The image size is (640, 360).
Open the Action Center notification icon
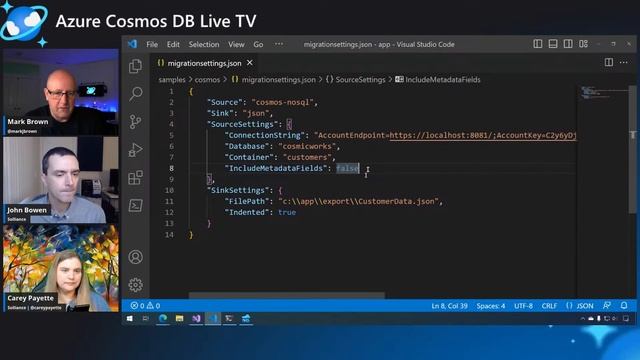tap(626, 319)
